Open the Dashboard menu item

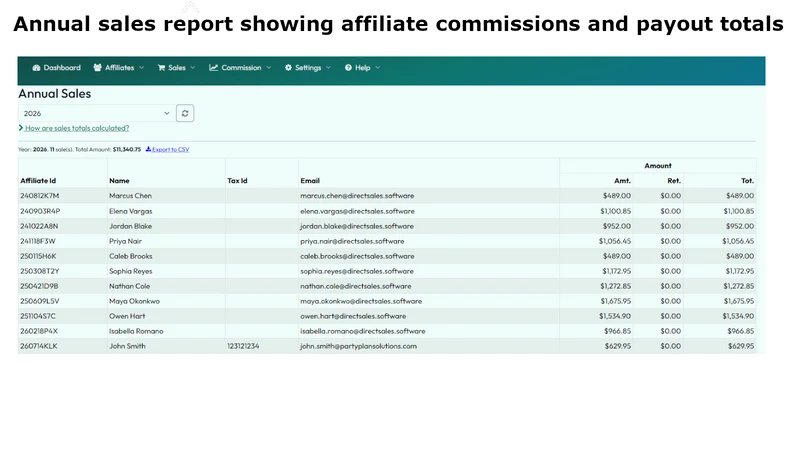56,68
